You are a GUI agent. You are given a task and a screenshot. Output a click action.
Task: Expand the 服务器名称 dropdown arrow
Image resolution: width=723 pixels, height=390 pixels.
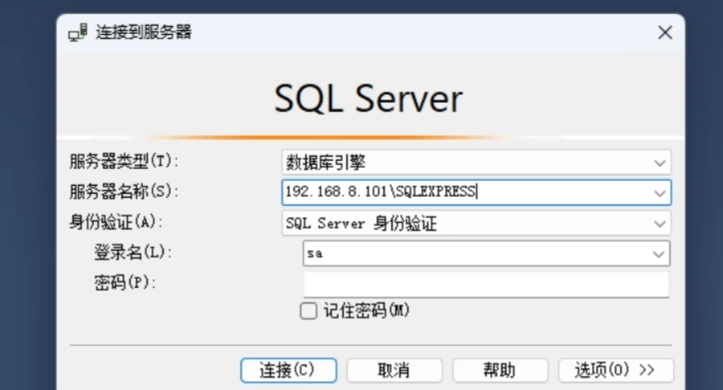(x=660, y=193)
